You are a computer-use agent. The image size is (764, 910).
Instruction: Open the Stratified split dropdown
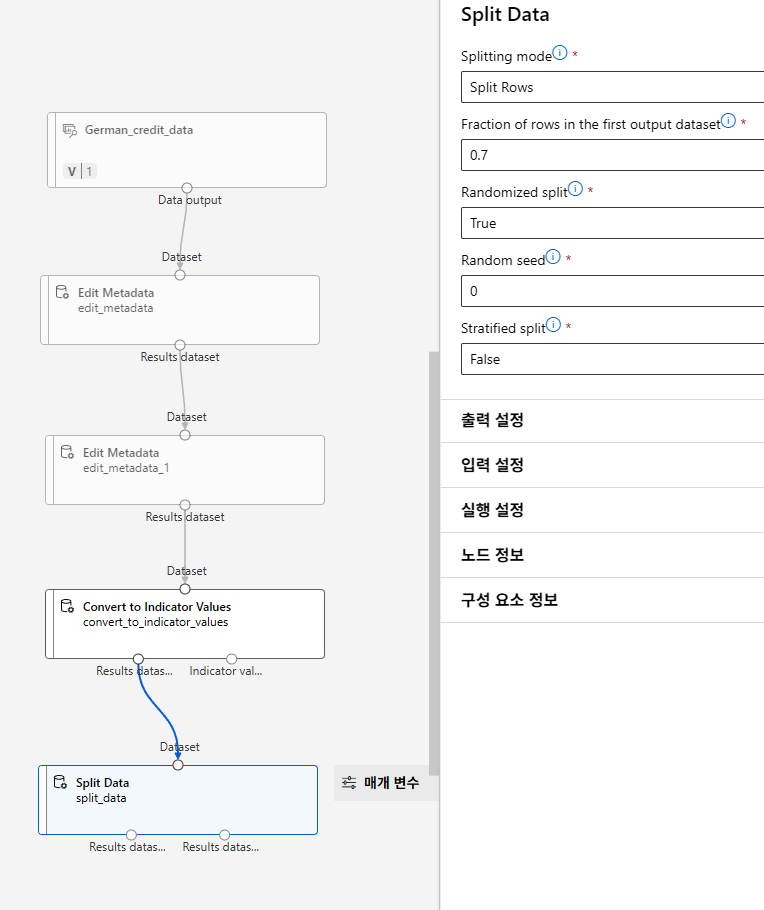[612, 359]
